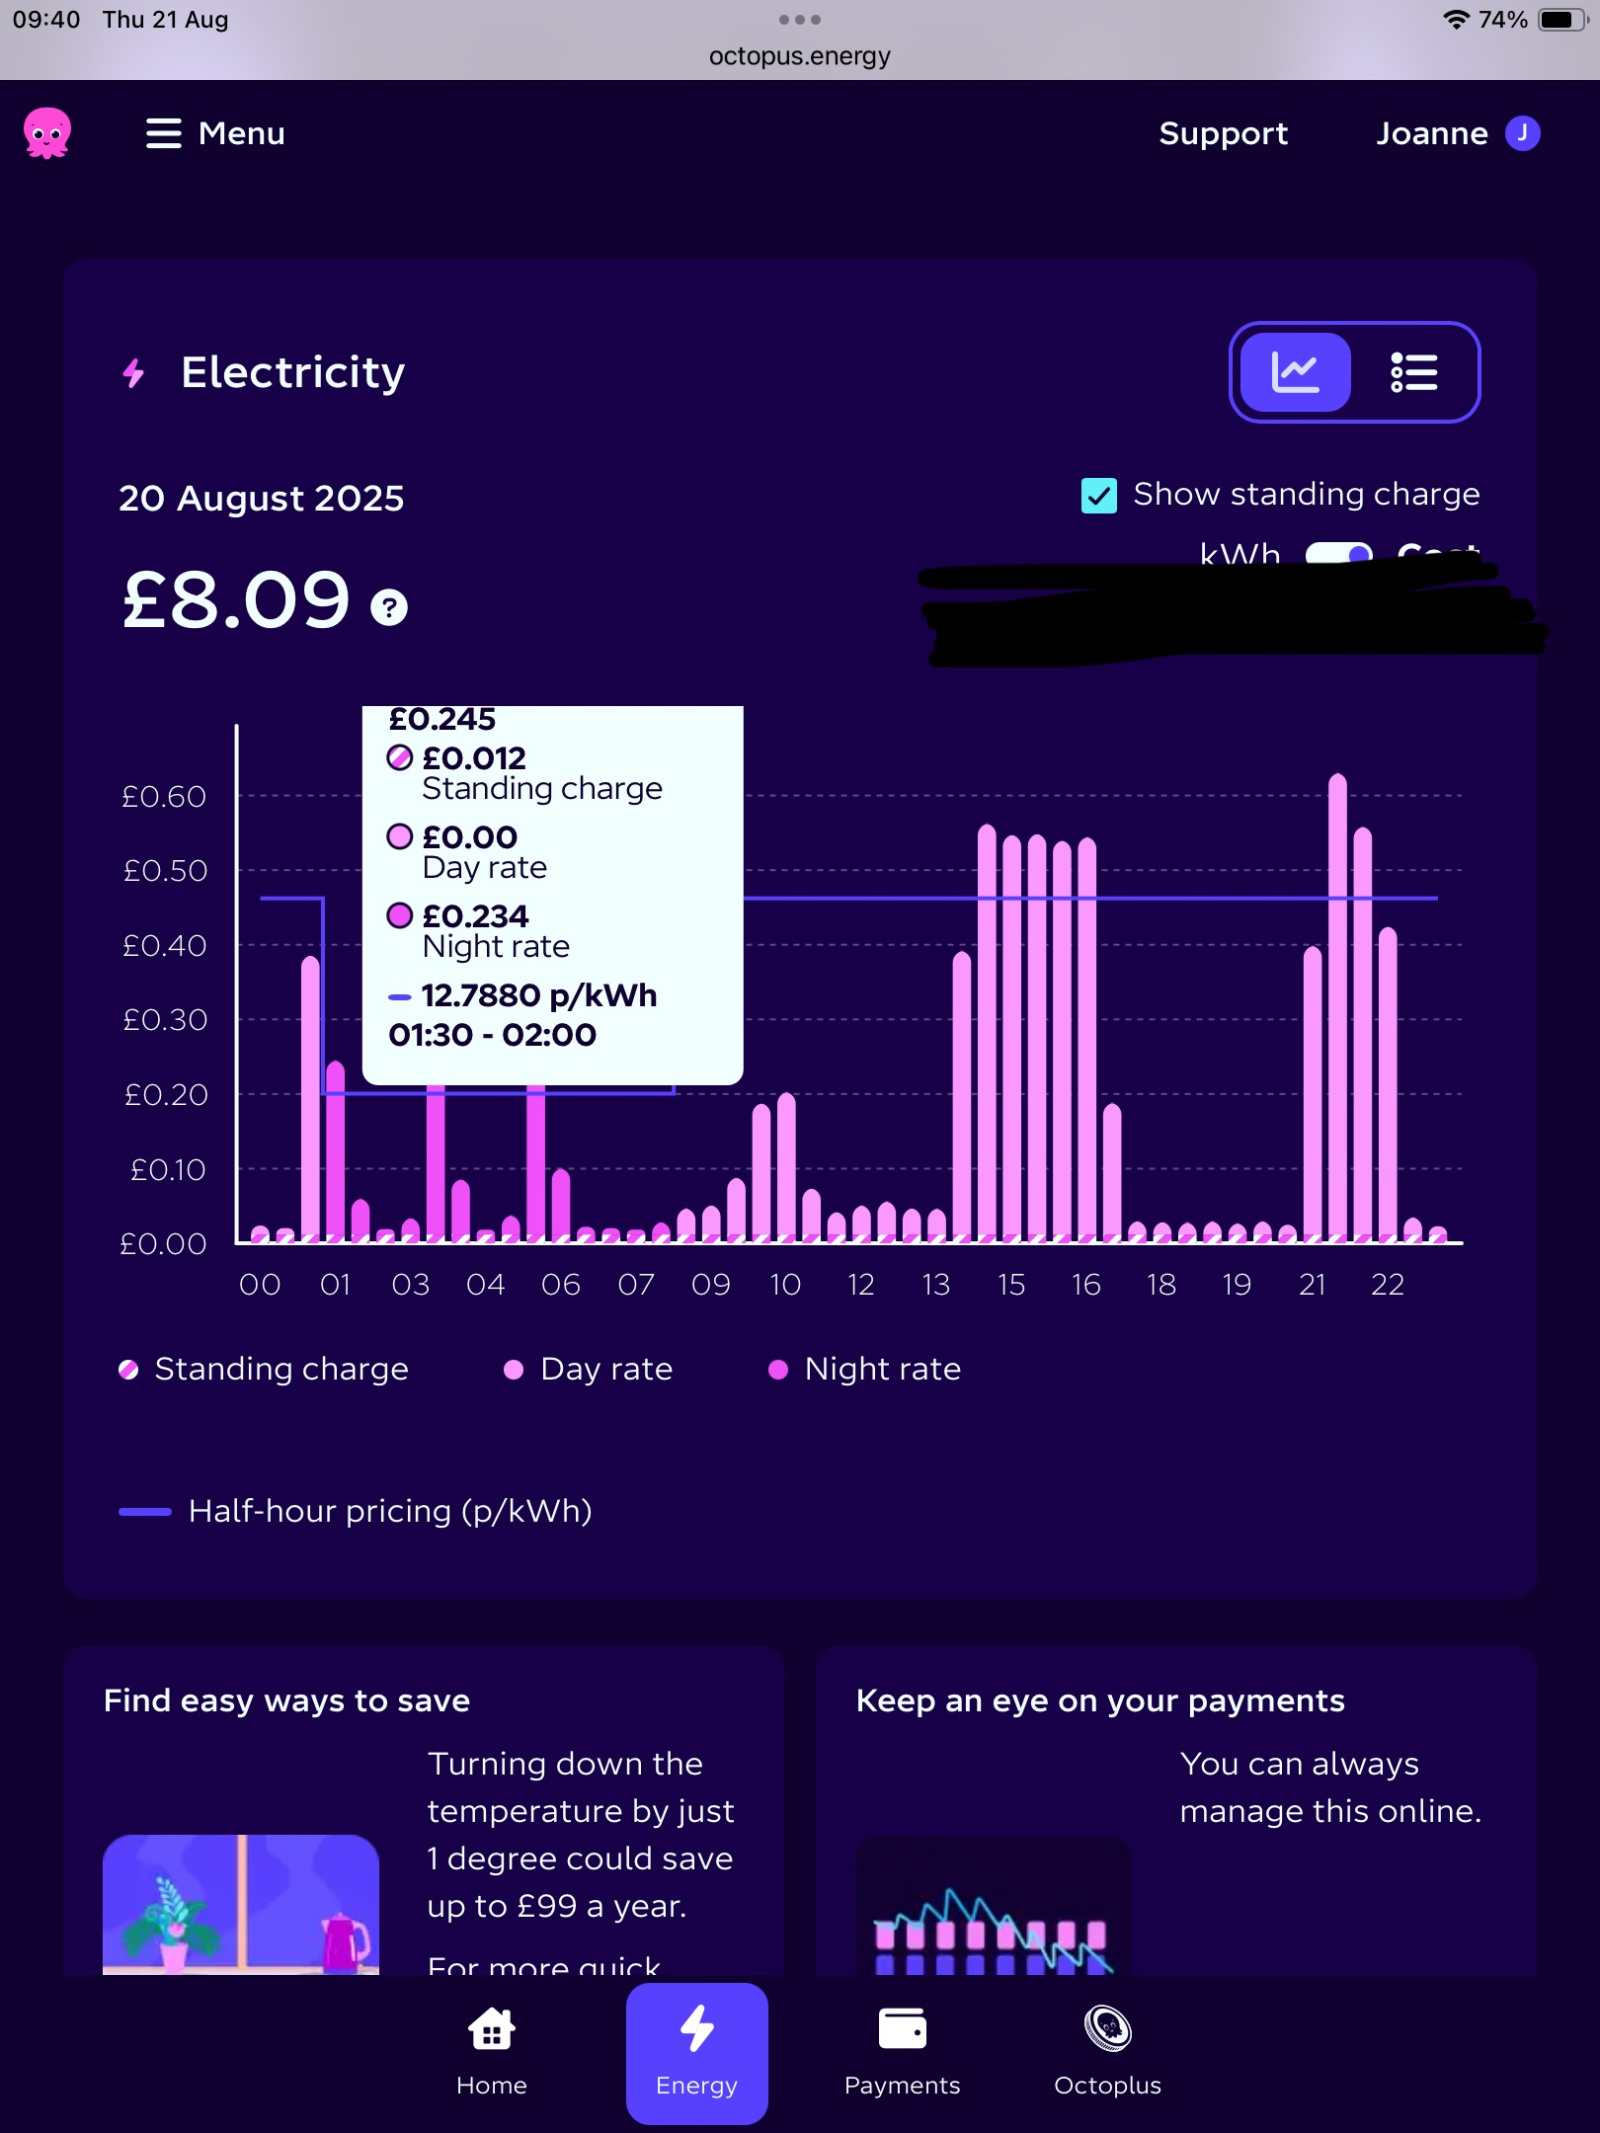Toggle Half-hour pricing legend line
The height and width of the screenshot is (2133, 1600).
pos(356,1511)
